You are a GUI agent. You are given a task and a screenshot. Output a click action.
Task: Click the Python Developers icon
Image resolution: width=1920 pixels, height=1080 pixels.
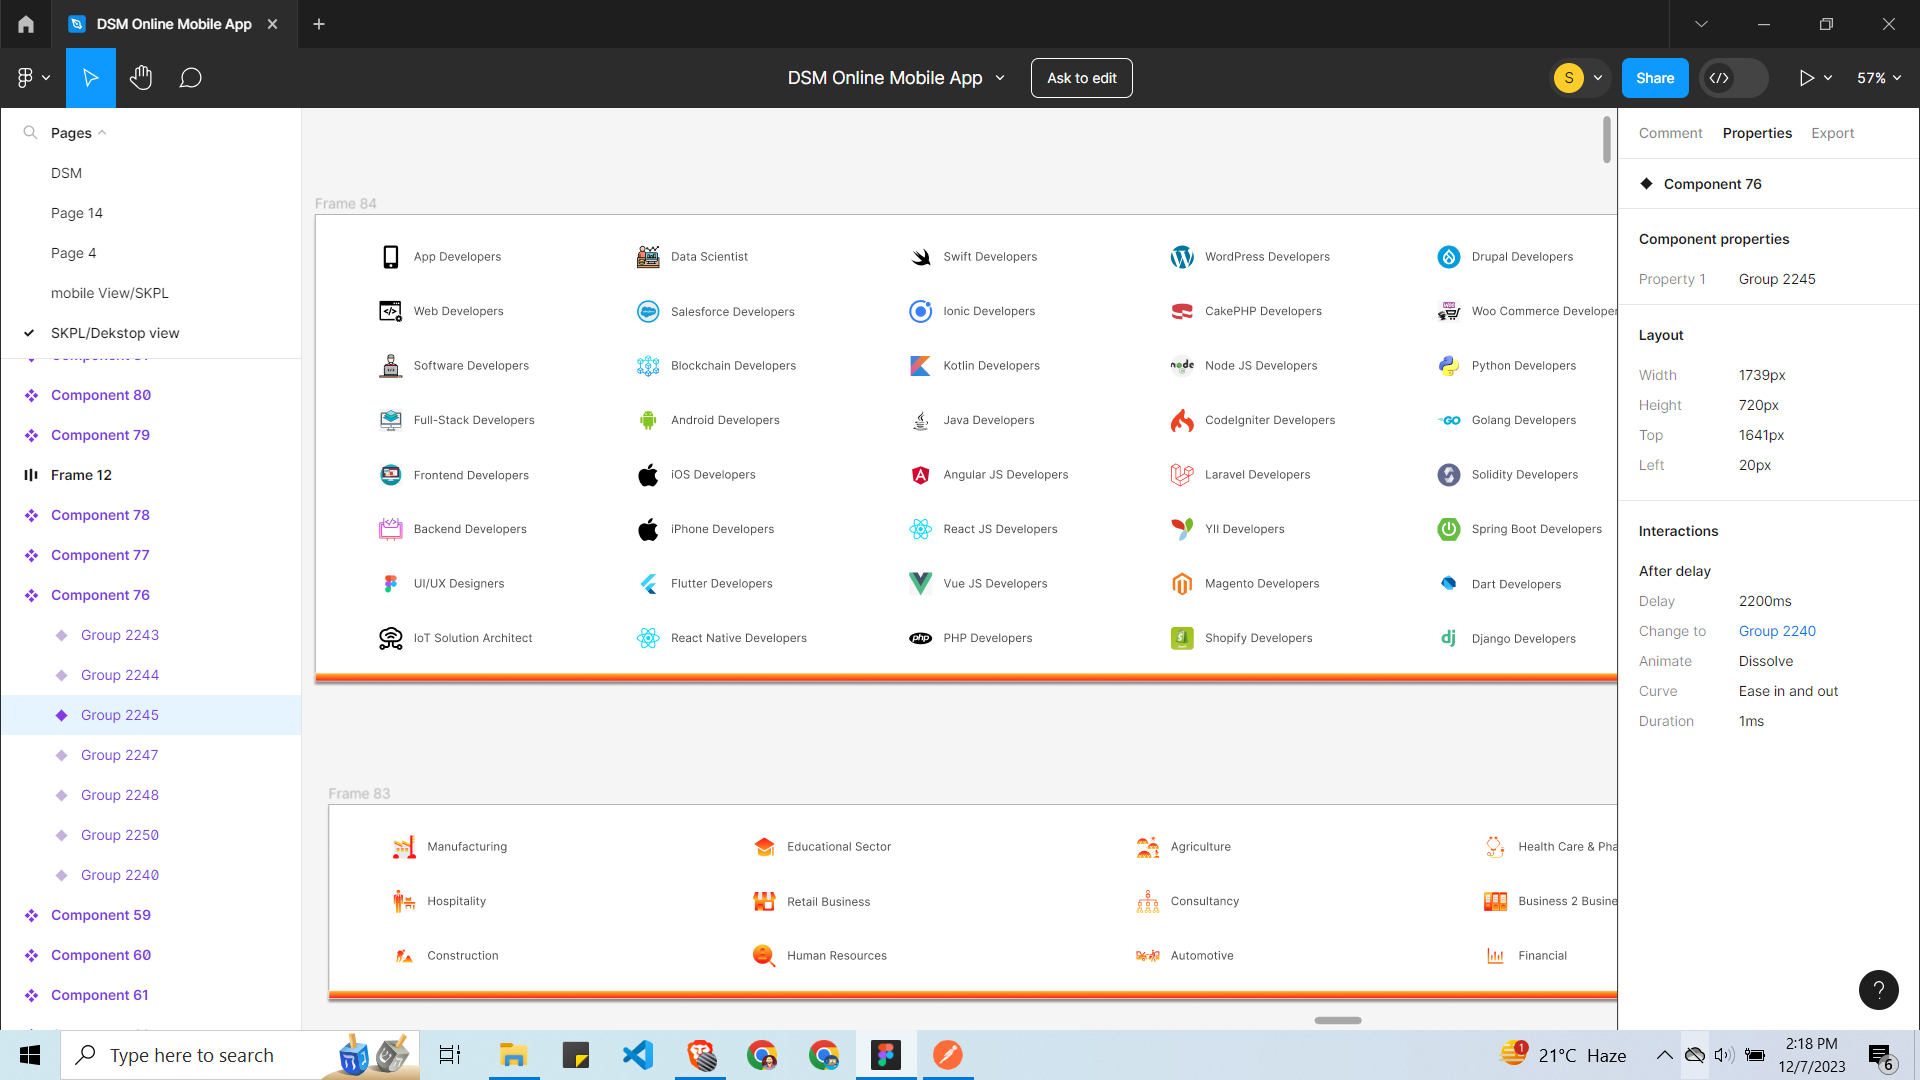coord(1448,366)
